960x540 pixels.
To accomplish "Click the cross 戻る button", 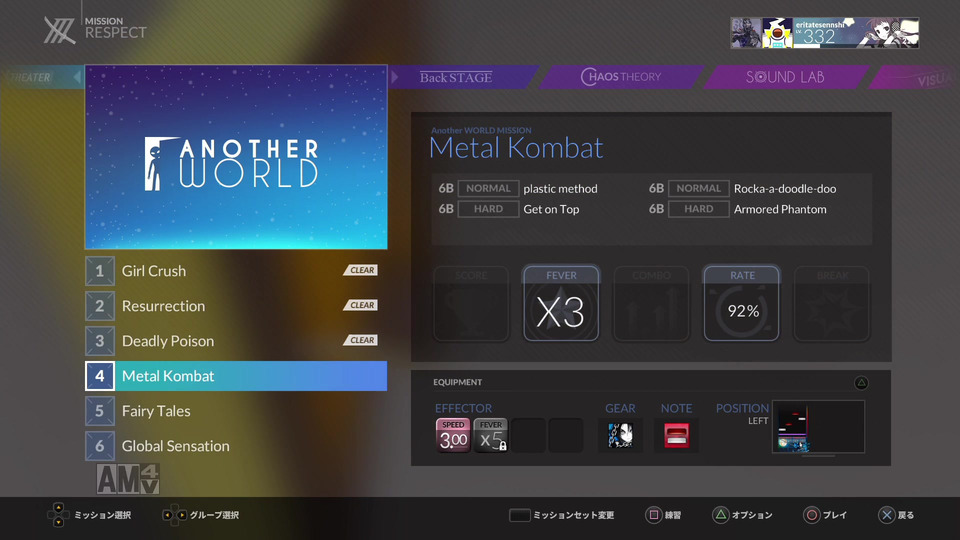I will pyautogui.click(x=896, y=516).
